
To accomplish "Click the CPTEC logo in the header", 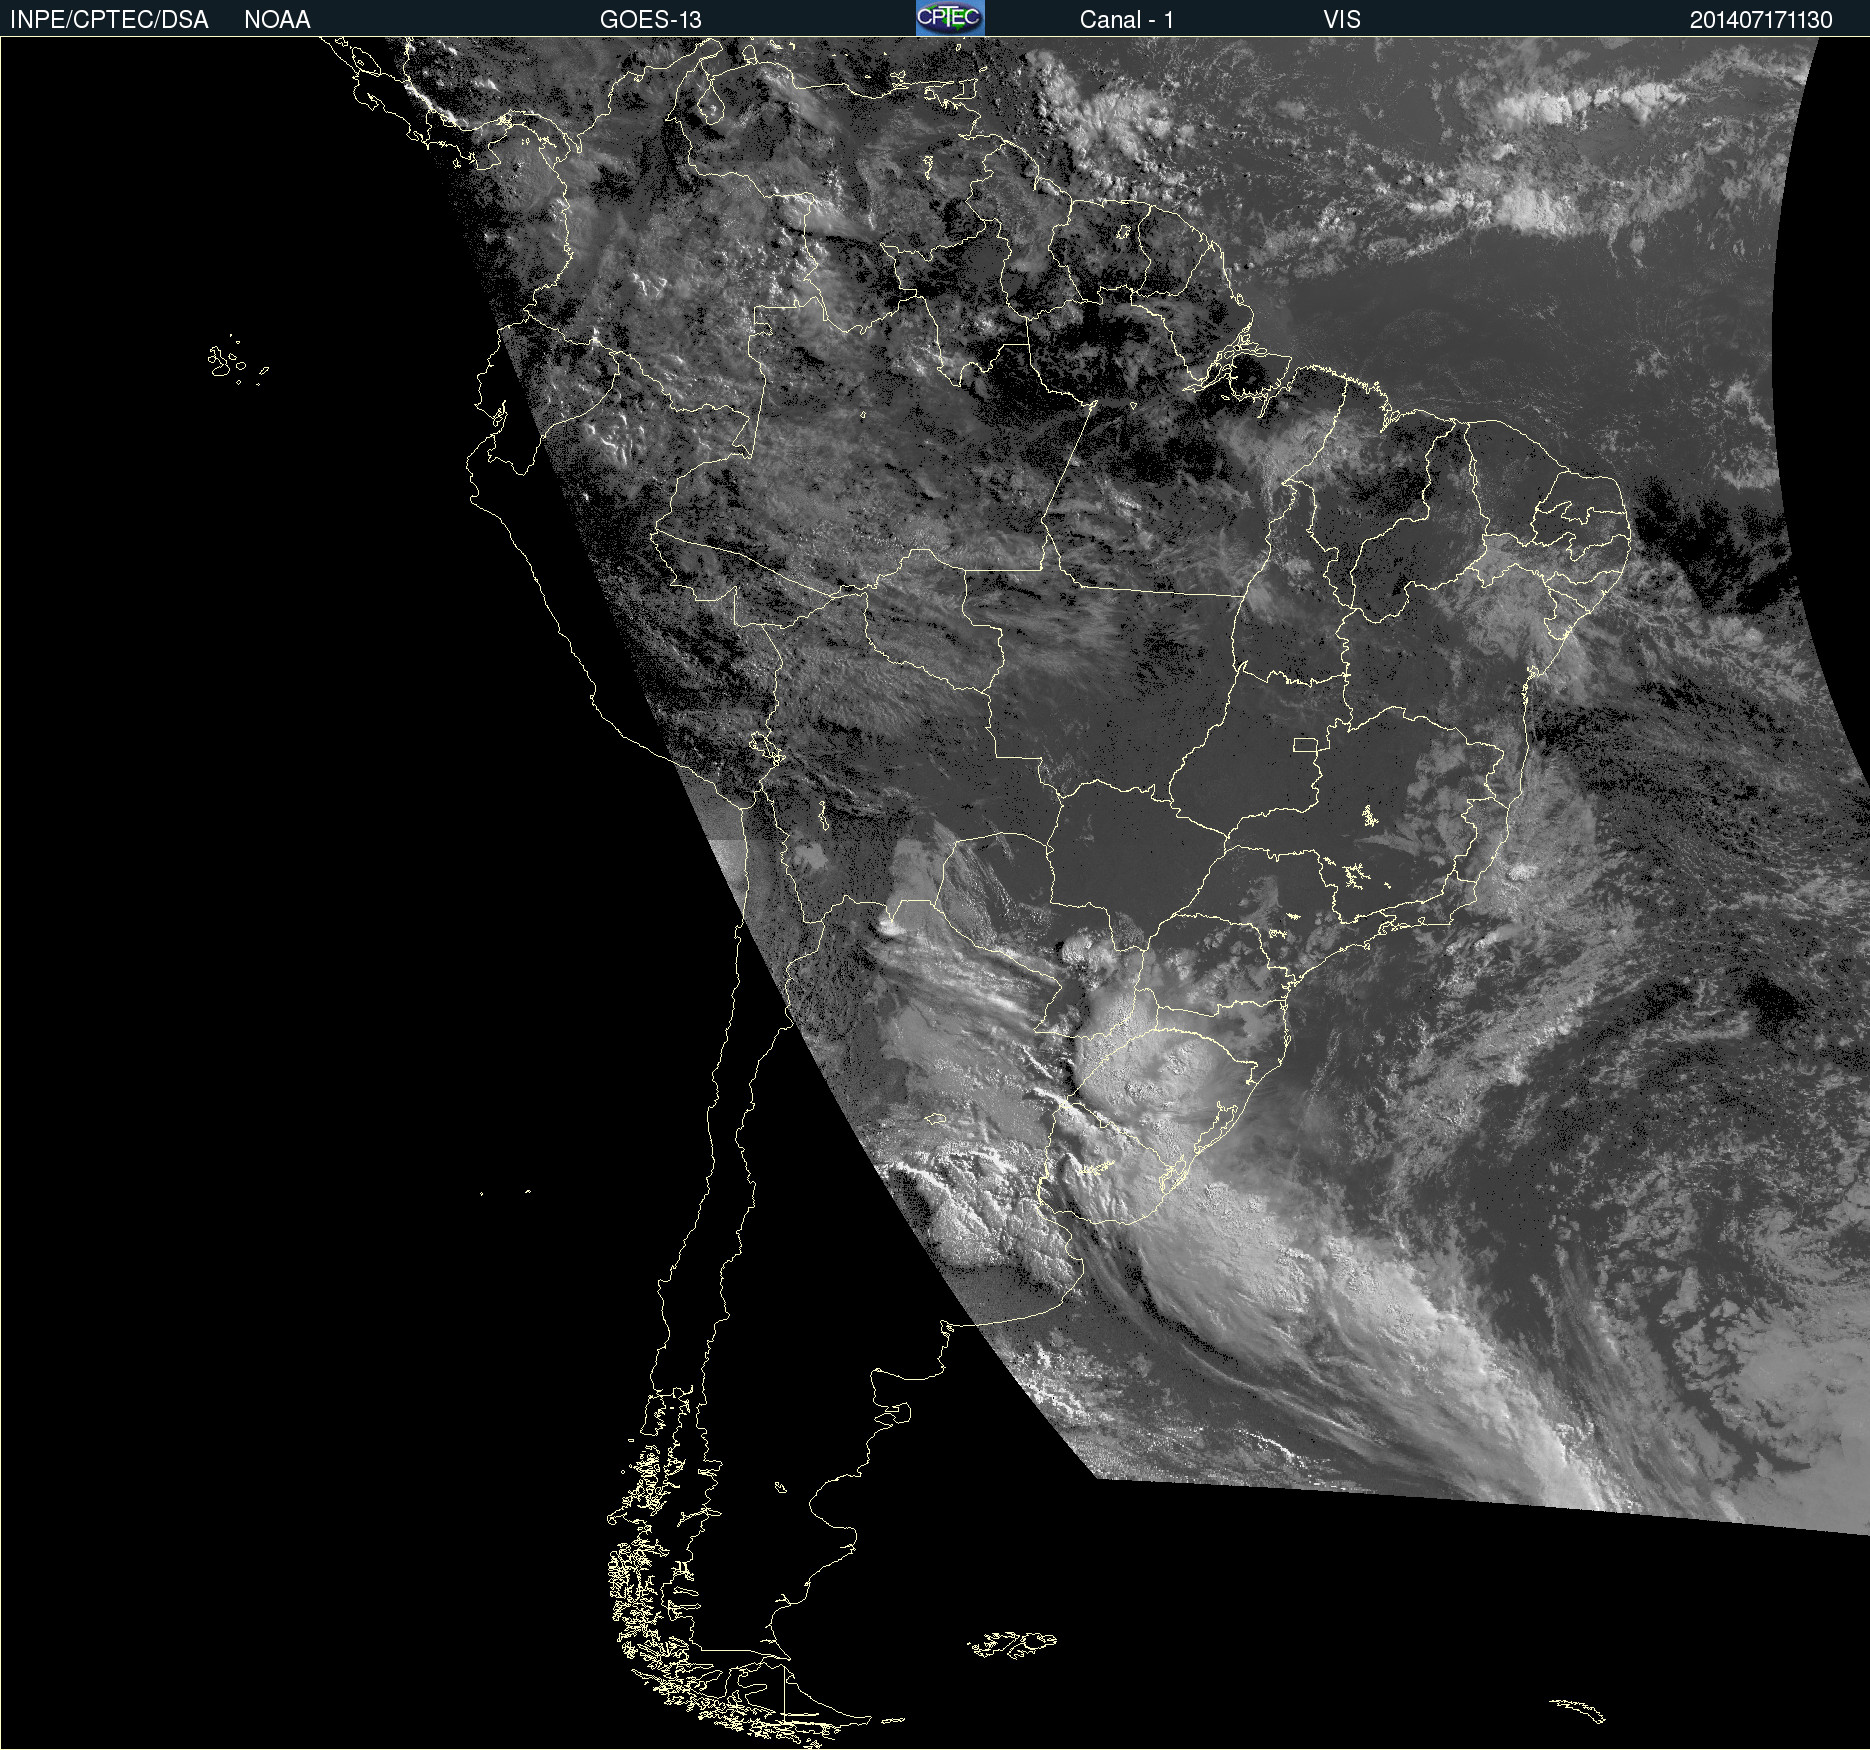I will click(x=949, y=18).
